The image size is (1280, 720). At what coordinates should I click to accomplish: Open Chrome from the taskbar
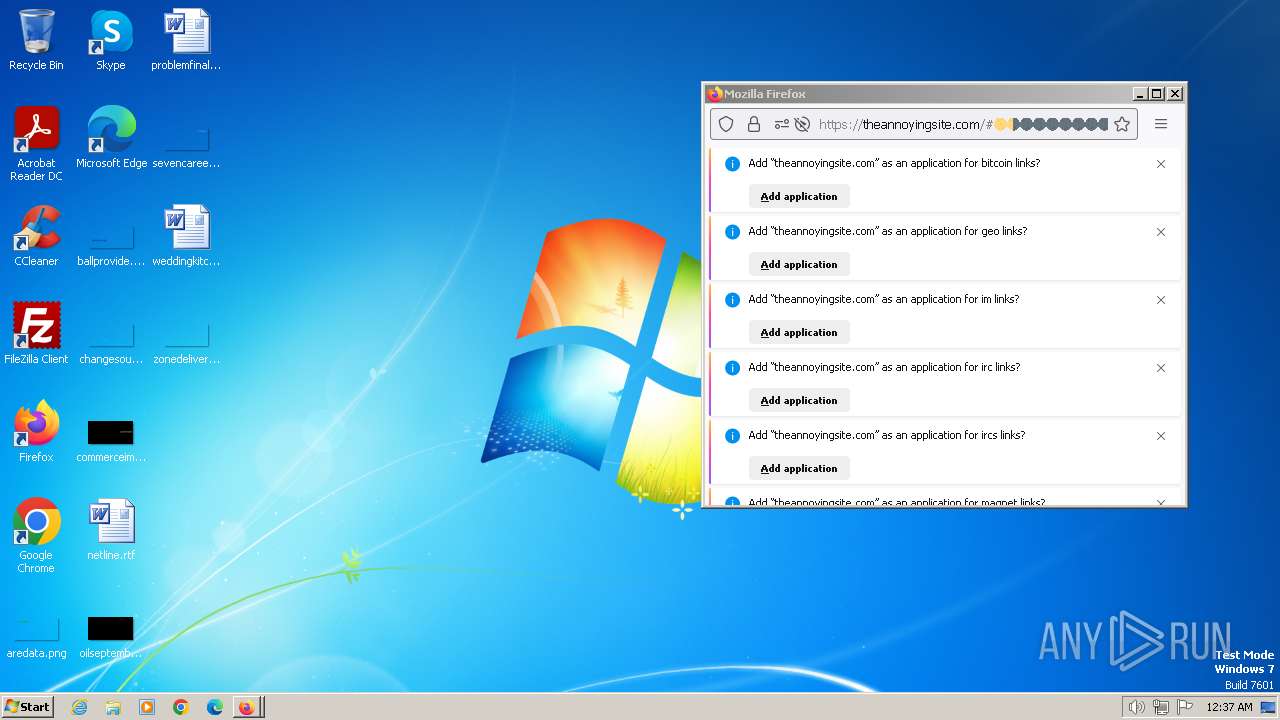[x=181, y=707]
